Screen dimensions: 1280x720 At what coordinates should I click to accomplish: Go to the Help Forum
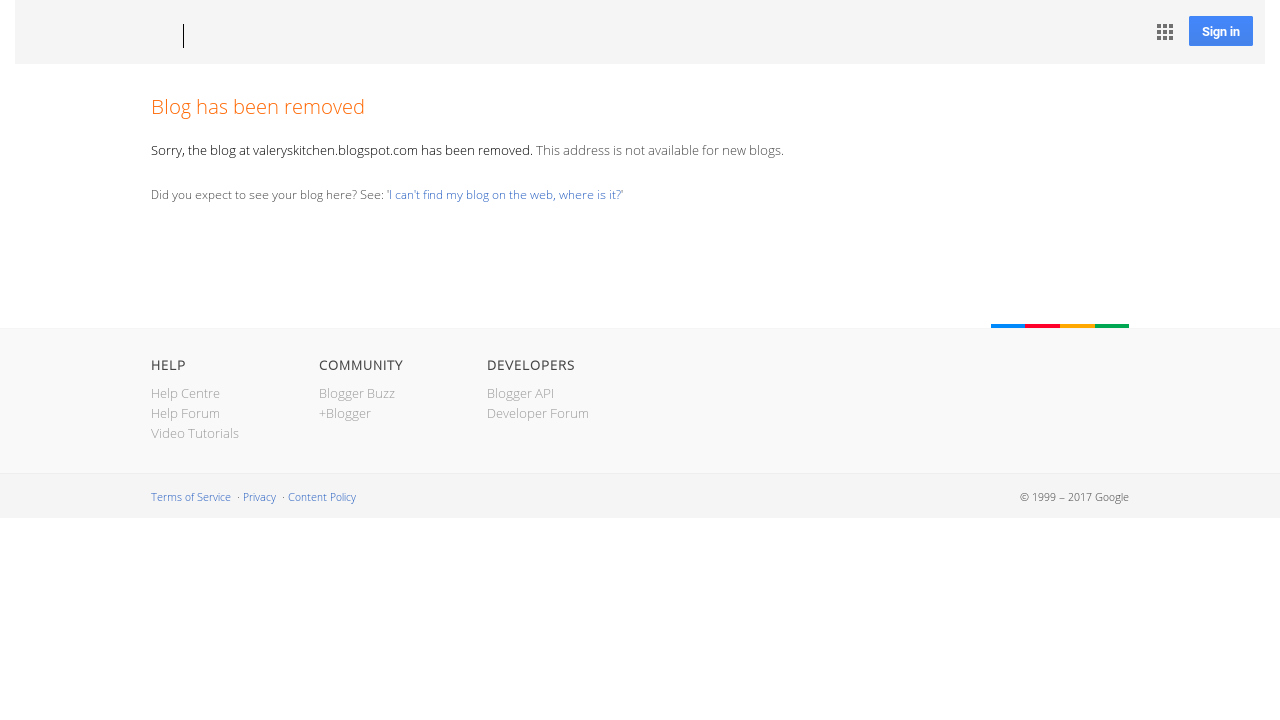185,413
